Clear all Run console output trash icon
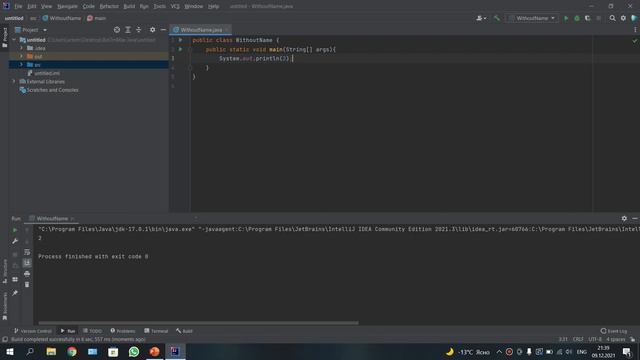This screenshot has width=640, height=360. click(x=27, y=284)
